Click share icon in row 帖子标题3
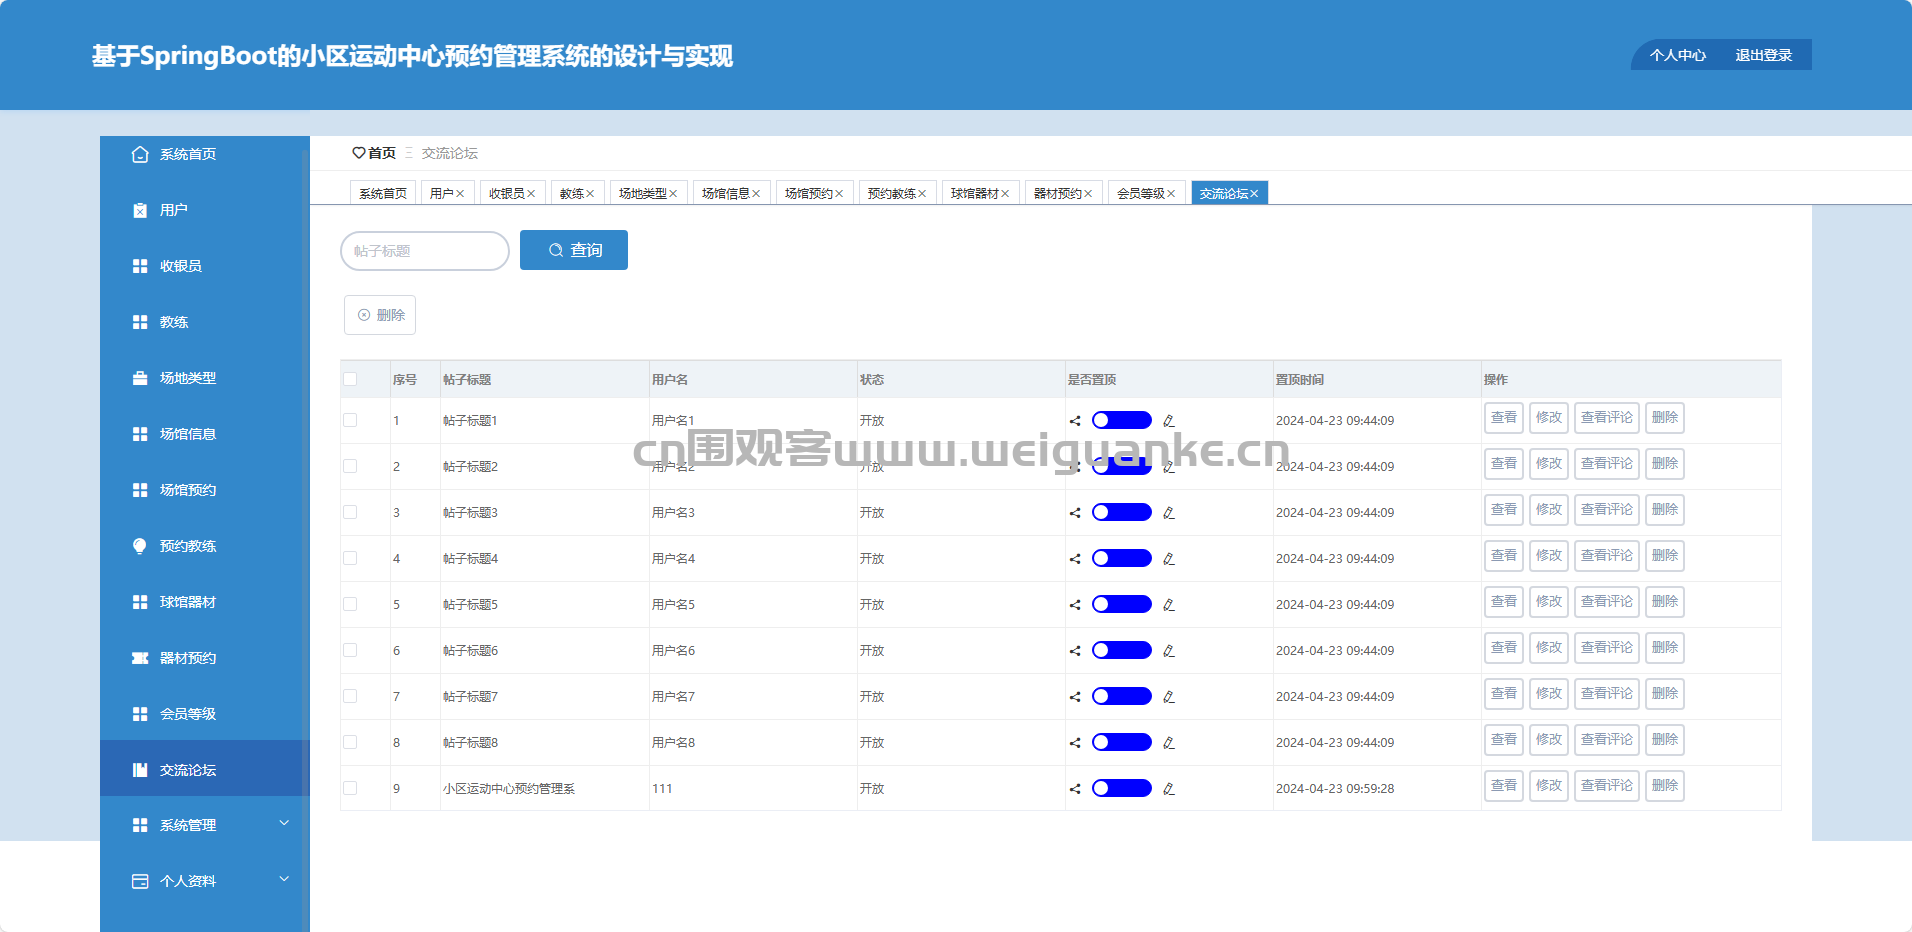The image size is (1912, 932). point(1075,513)
